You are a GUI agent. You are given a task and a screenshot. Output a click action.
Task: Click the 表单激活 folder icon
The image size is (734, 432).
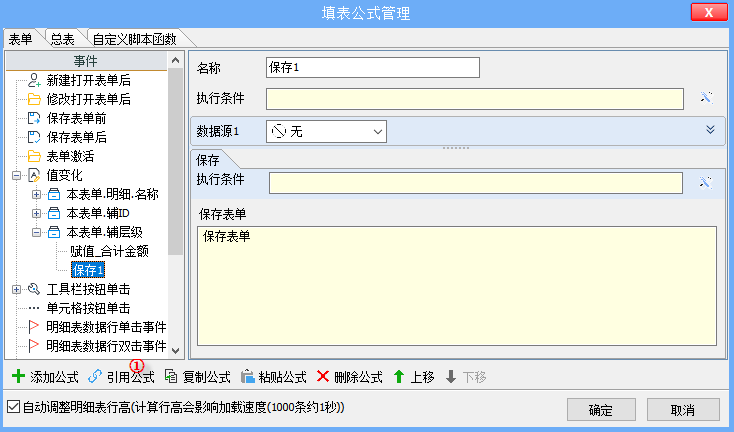(x=34, y=156)
